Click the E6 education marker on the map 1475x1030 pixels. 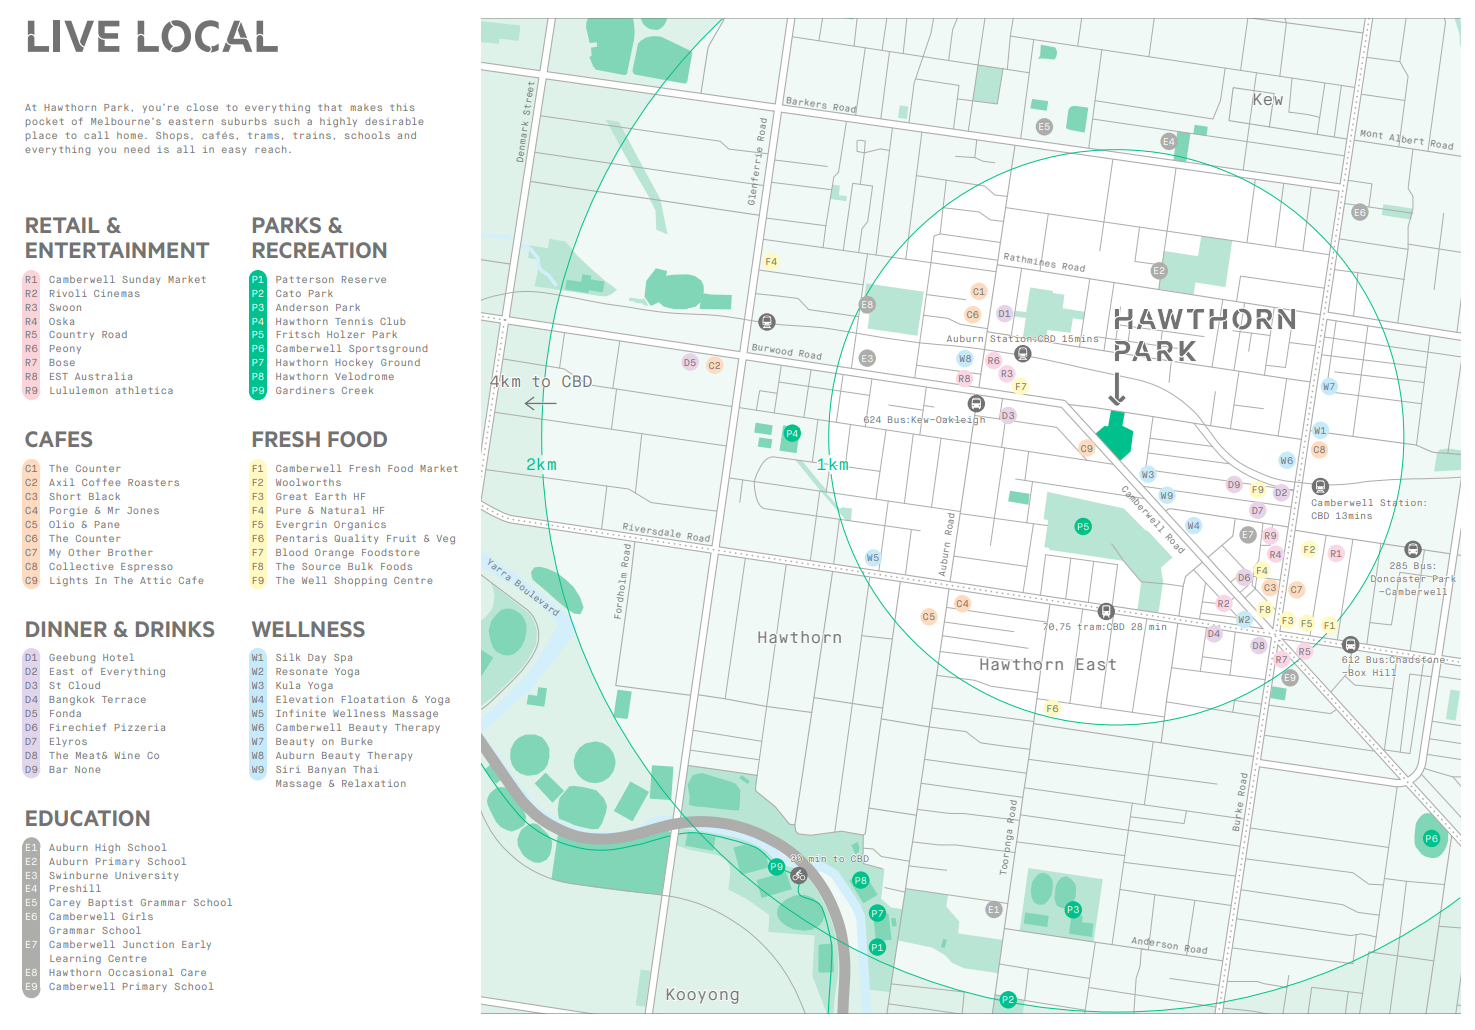click(x=1359, y=212)
